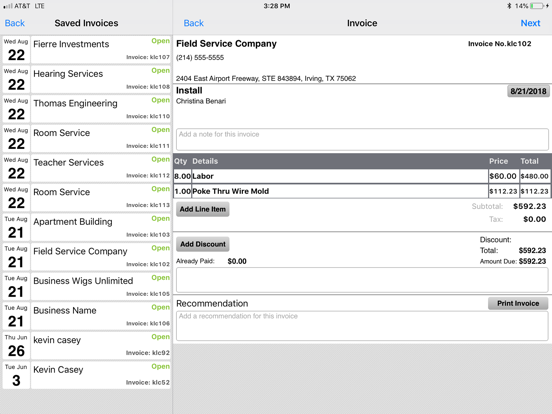
Task: Click the Amount Due $592.23 value
Action: coord(532,261)
